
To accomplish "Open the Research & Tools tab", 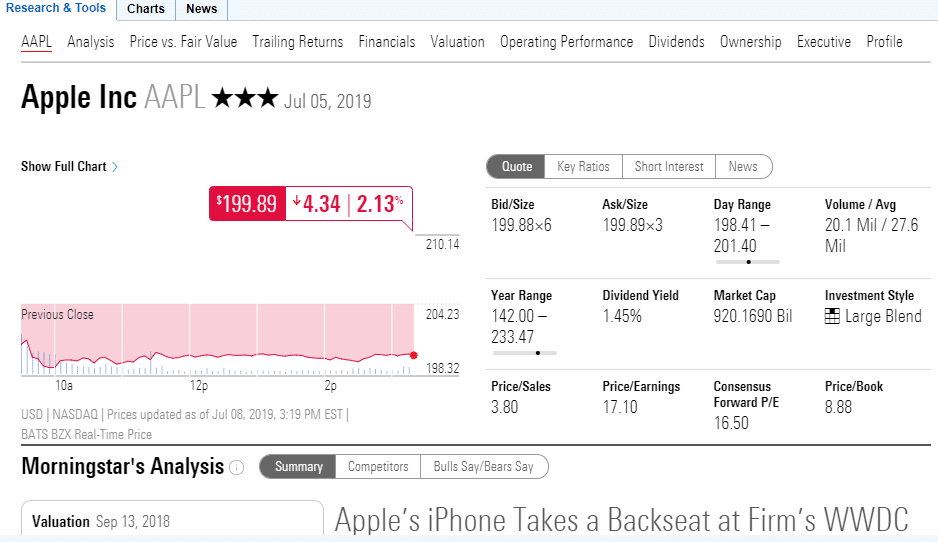I will (56, 8).
